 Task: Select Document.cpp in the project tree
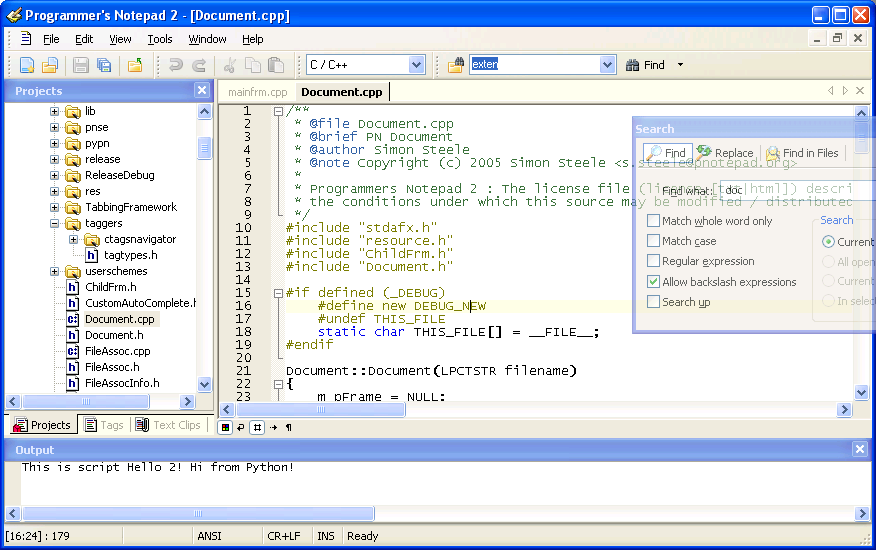point(120,319)
